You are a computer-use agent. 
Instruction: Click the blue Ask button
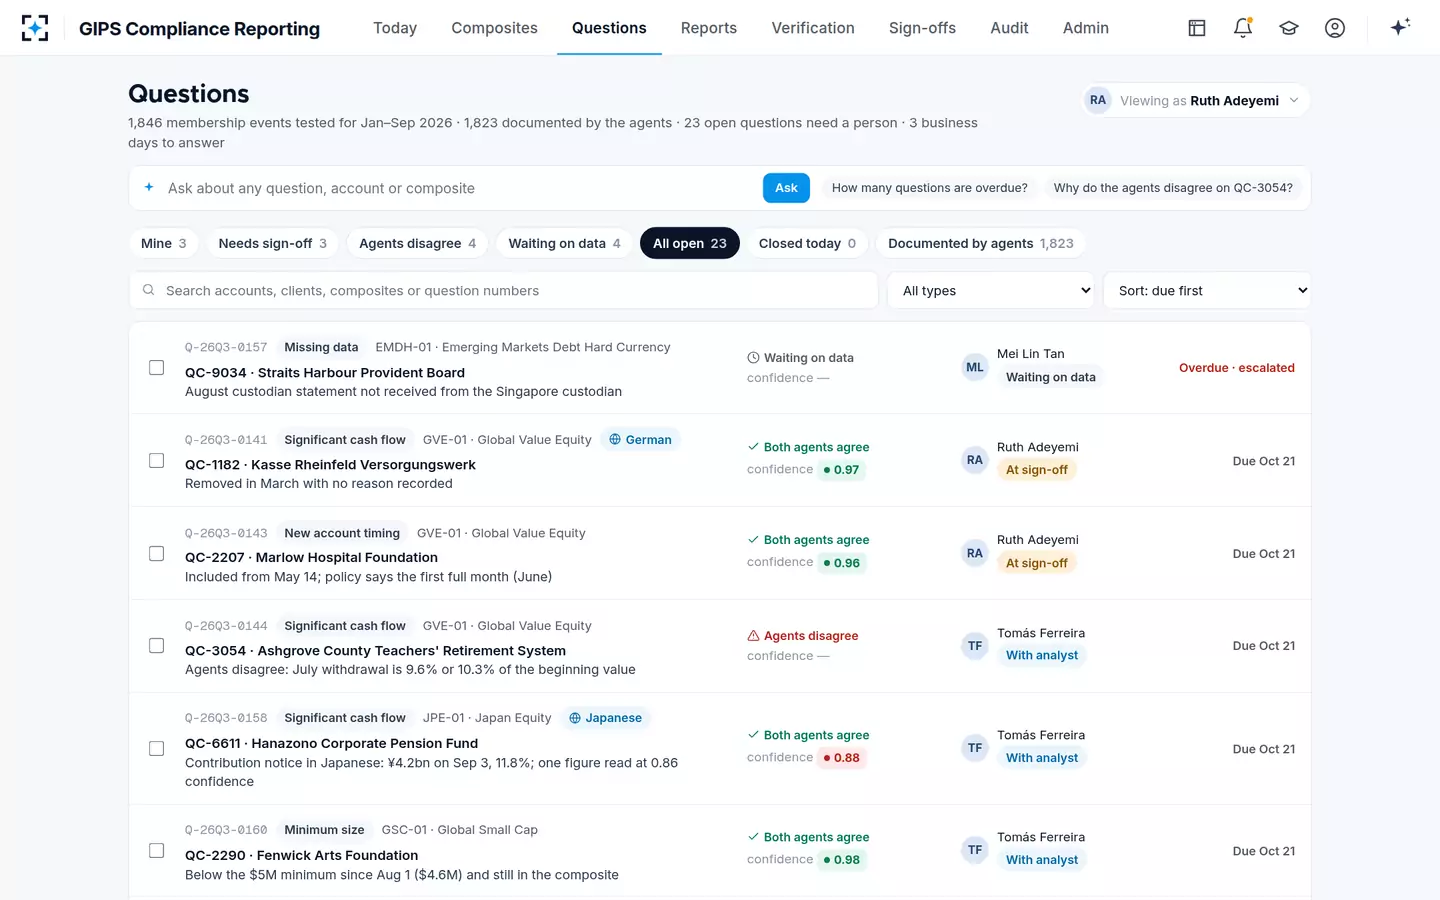point(786,188)
